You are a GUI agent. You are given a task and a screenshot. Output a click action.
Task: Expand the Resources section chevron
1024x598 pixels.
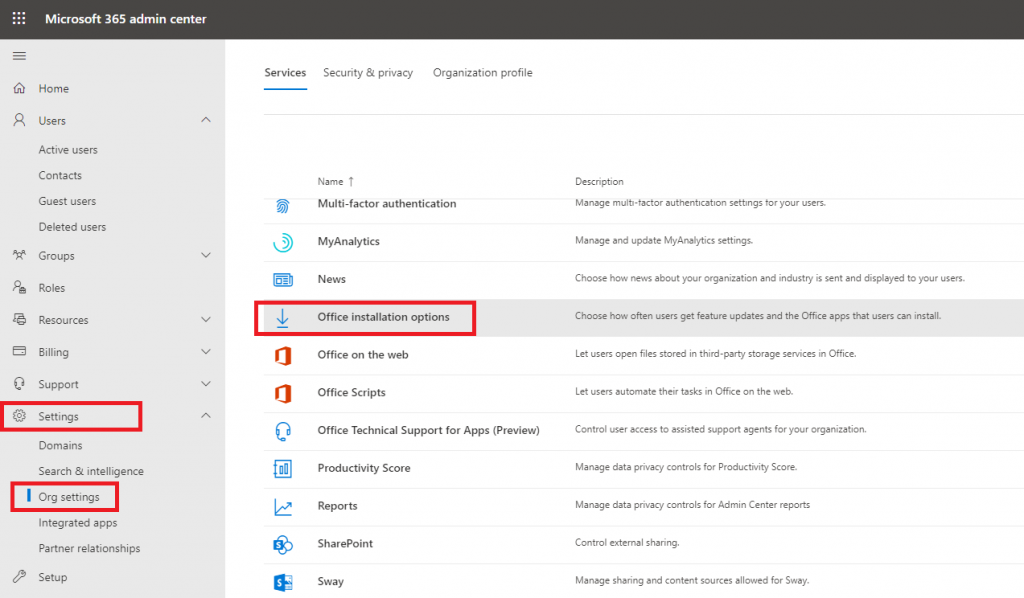[x=206, y=319]
